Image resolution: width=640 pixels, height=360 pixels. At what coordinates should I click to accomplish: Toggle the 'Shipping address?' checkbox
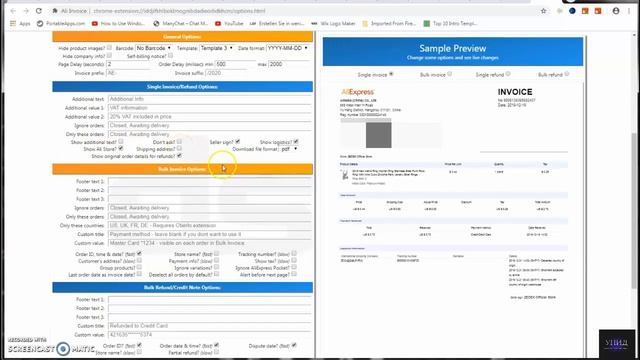179,149
